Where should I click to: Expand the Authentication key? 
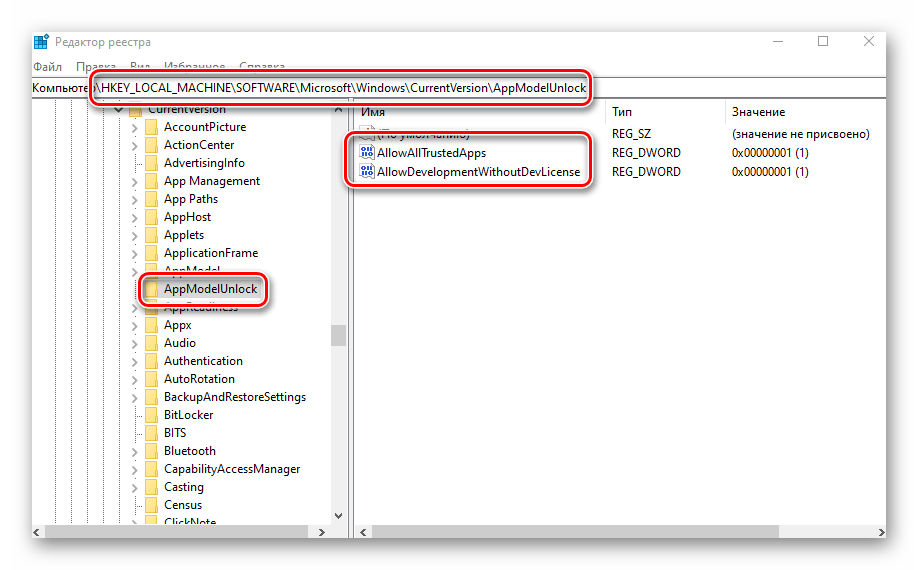[135, 361]
